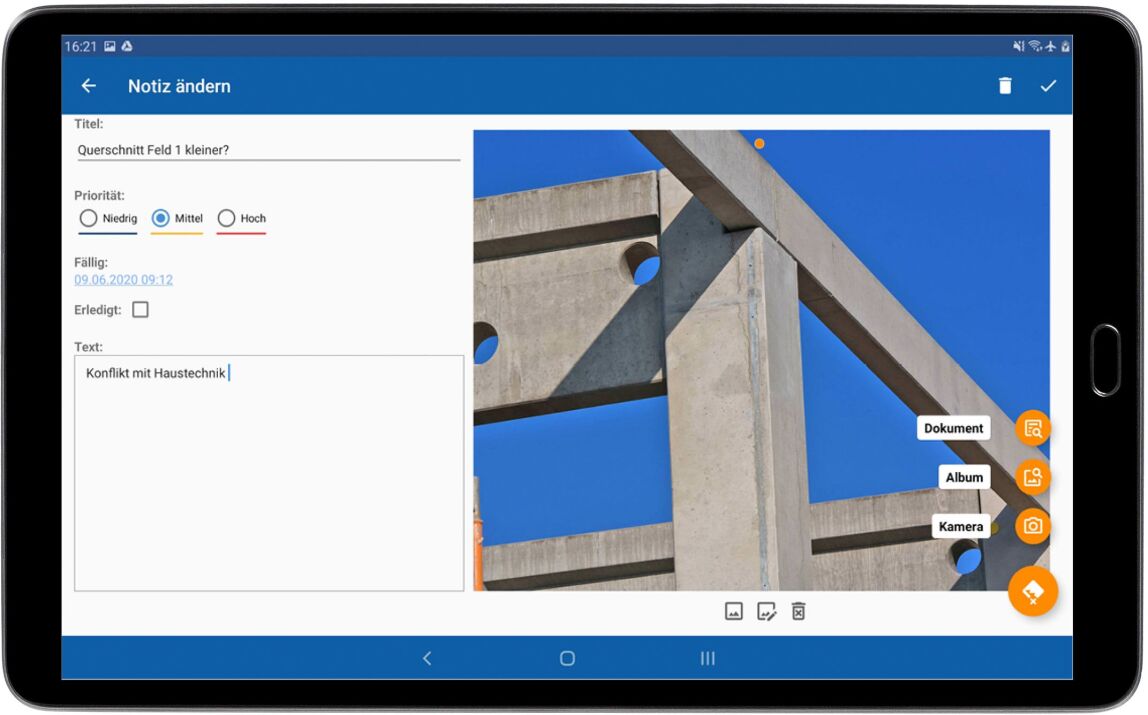Tap the Erledigt: label

[97, 310]
